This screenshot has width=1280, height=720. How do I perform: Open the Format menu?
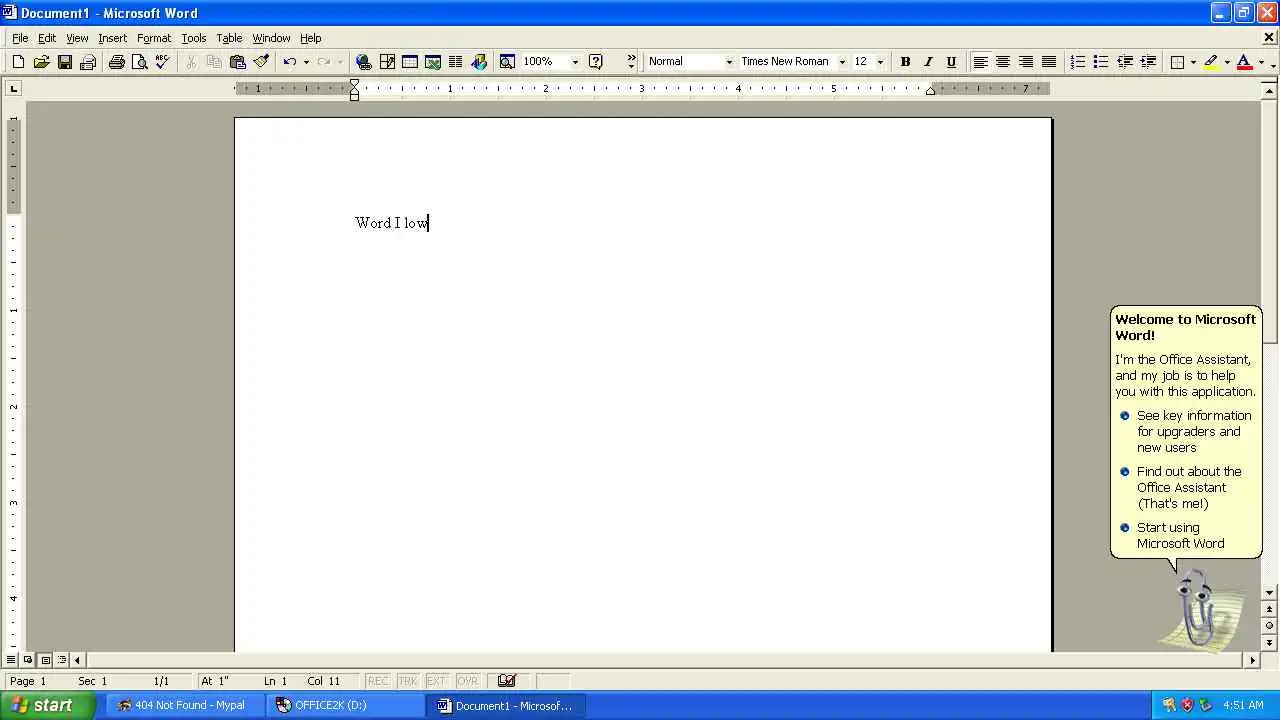(x=154, y=38)
